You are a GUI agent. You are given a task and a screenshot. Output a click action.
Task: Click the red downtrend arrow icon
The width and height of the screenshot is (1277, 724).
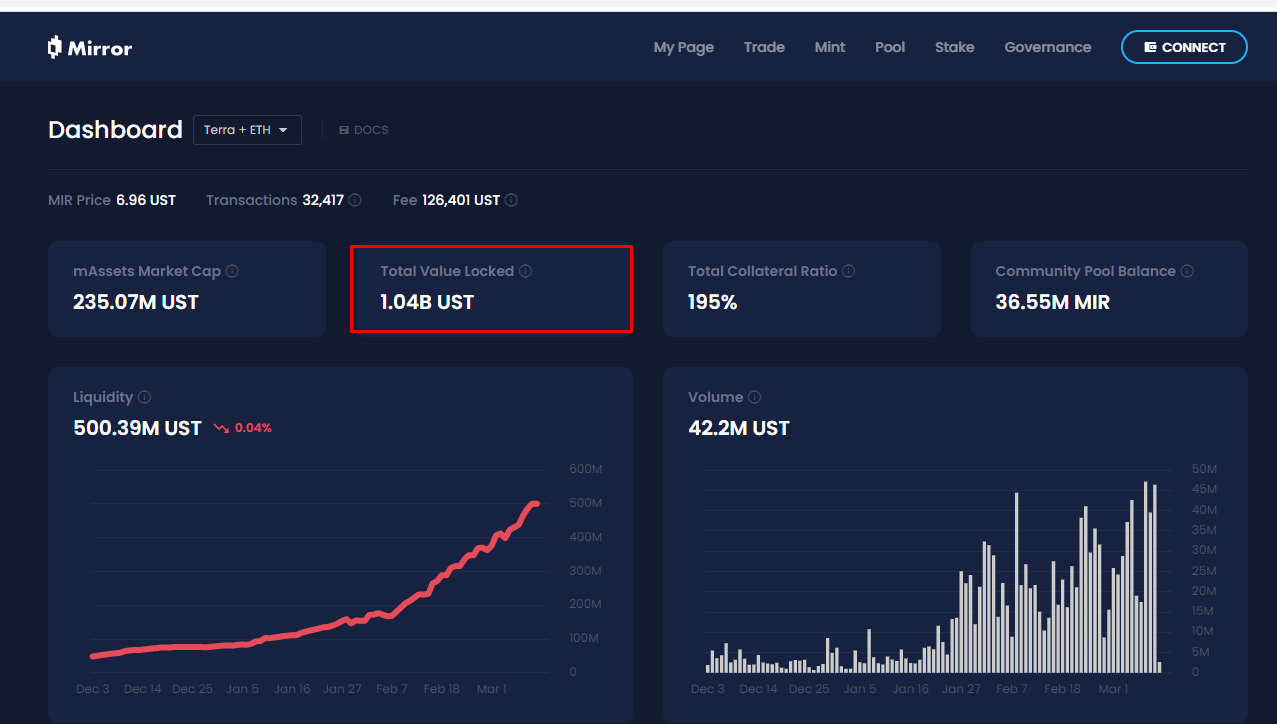coord(221,428)
